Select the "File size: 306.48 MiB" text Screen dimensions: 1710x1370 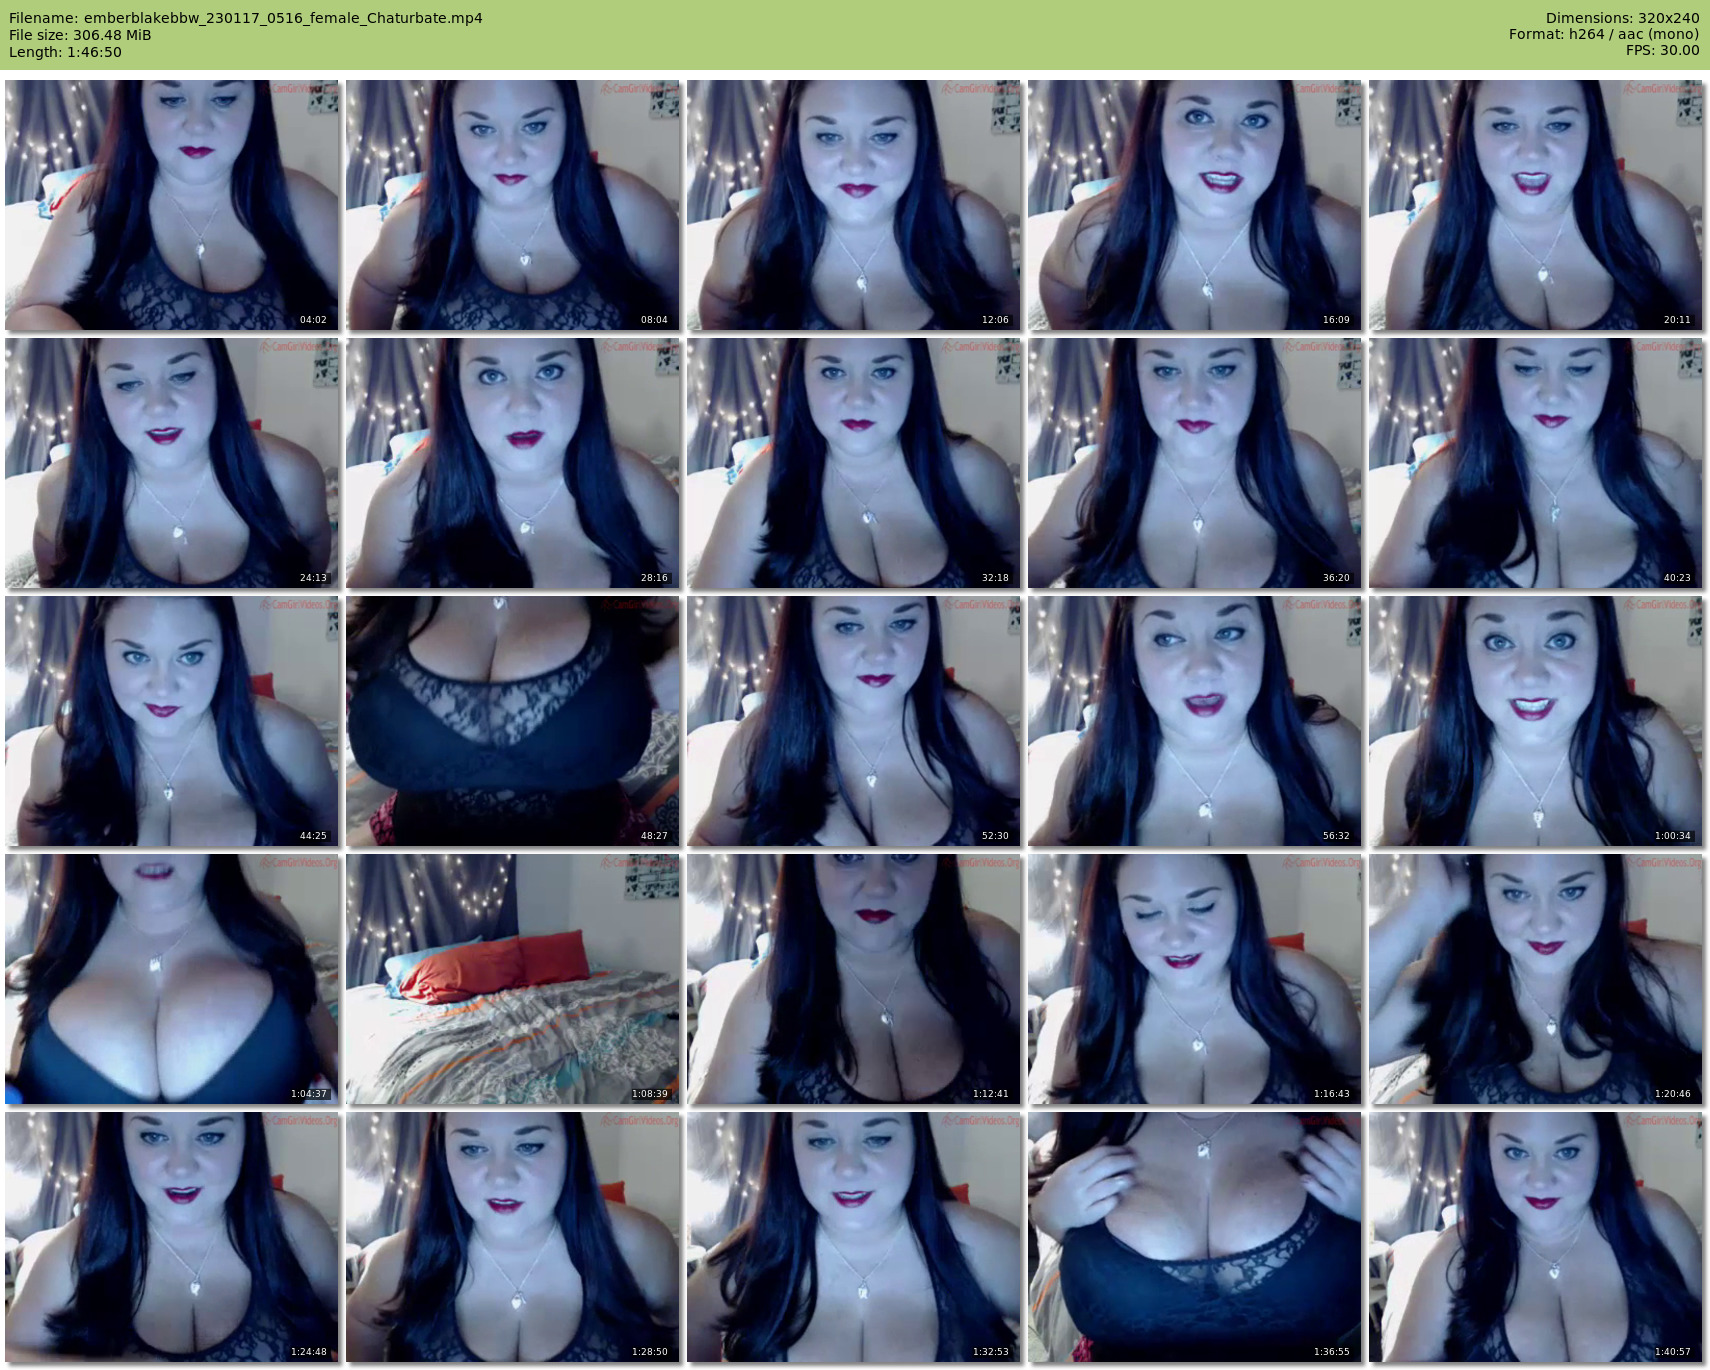click(x=80, y=35)
